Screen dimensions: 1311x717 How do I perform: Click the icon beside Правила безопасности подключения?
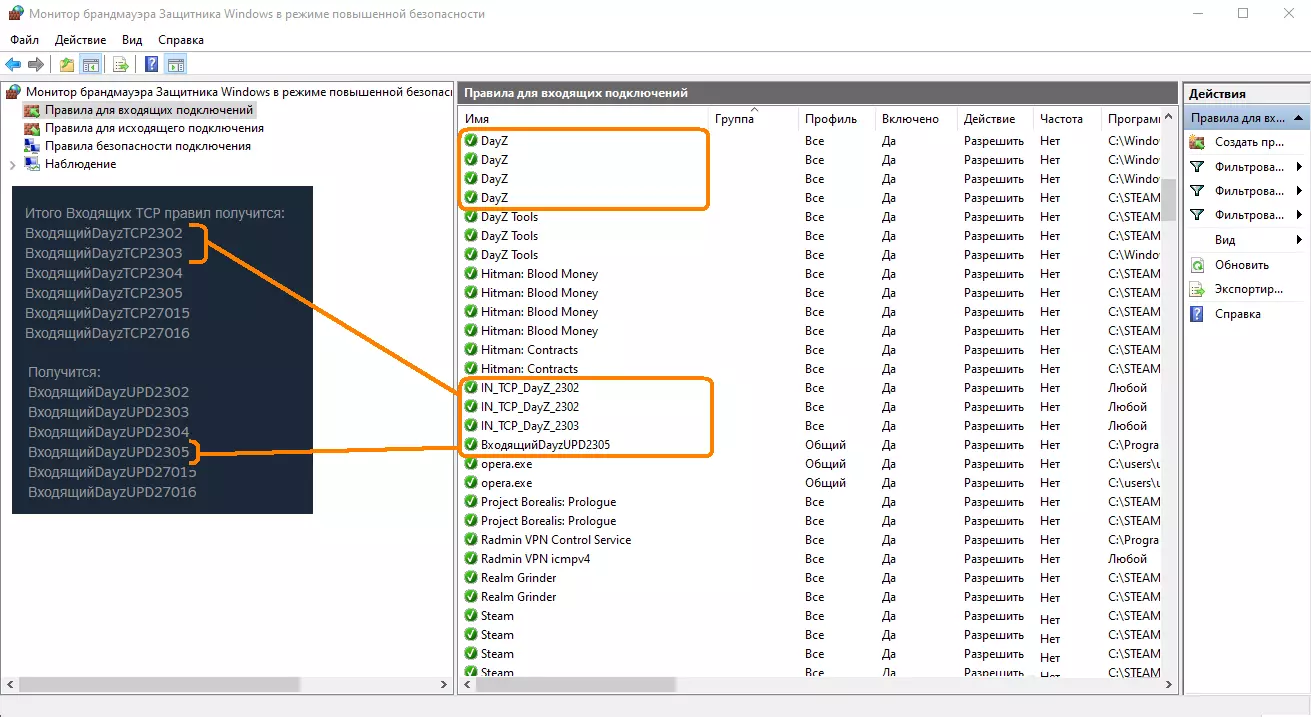point(32,146)
